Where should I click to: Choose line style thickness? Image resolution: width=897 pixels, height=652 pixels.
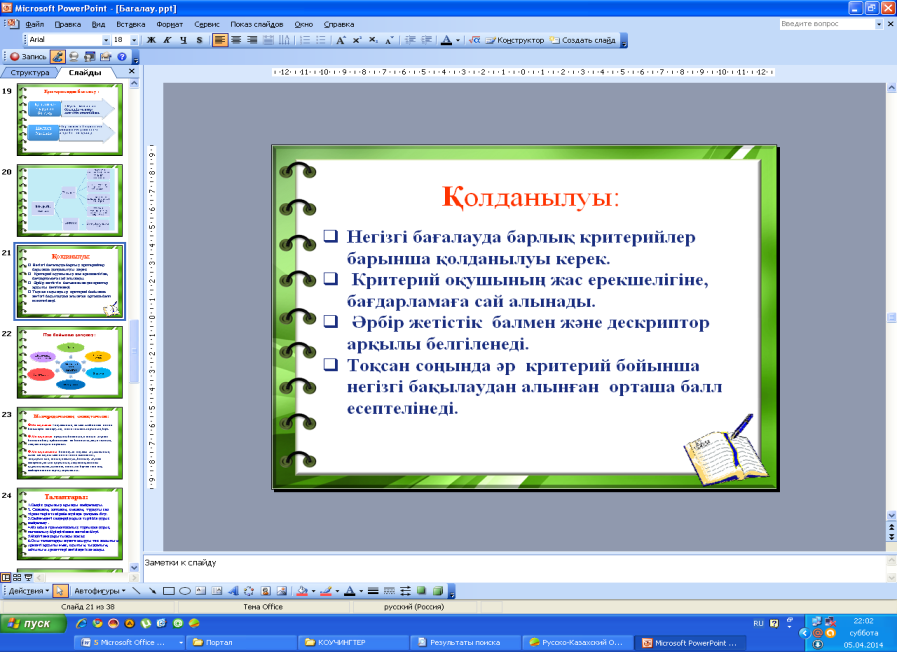pyautogui.click(x=373, y=591)
